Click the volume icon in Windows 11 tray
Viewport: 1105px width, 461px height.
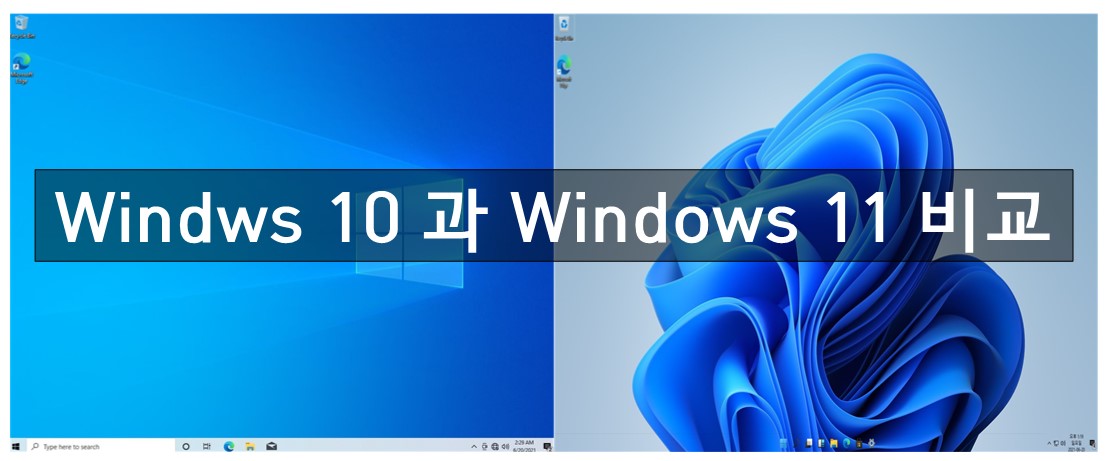(x=1063, y=443)
